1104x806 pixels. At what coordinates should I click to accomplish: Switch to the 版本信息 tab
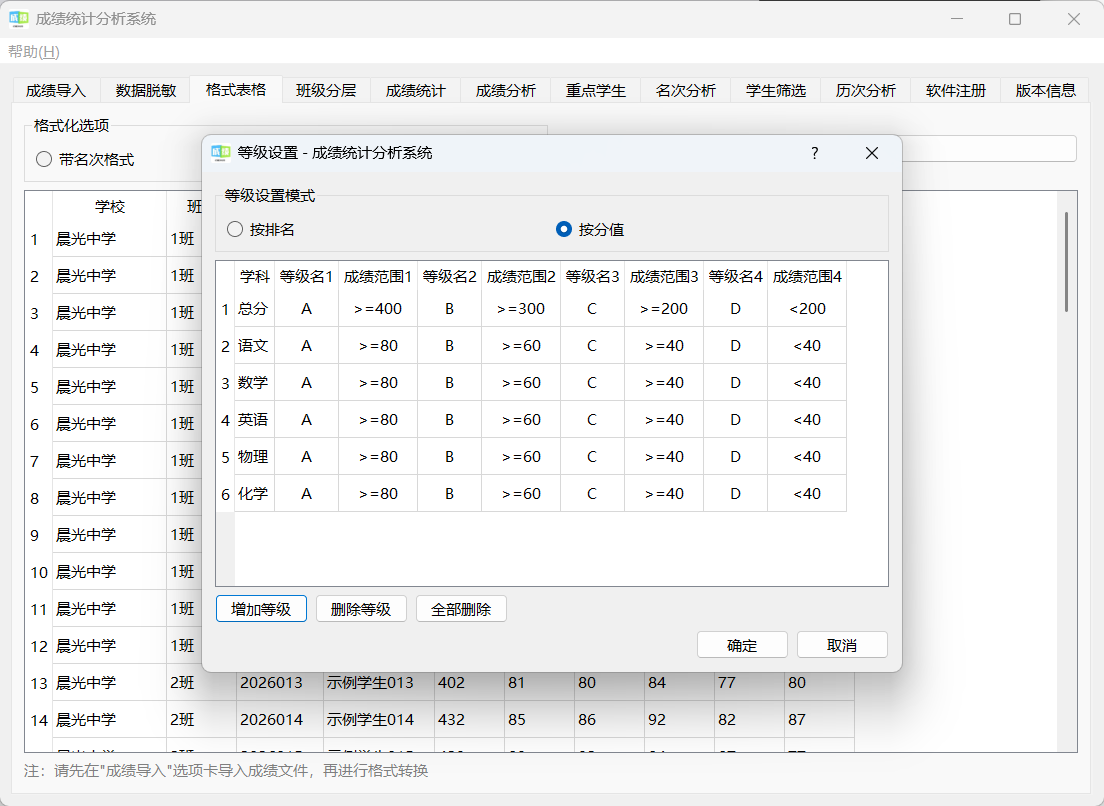1046,91
